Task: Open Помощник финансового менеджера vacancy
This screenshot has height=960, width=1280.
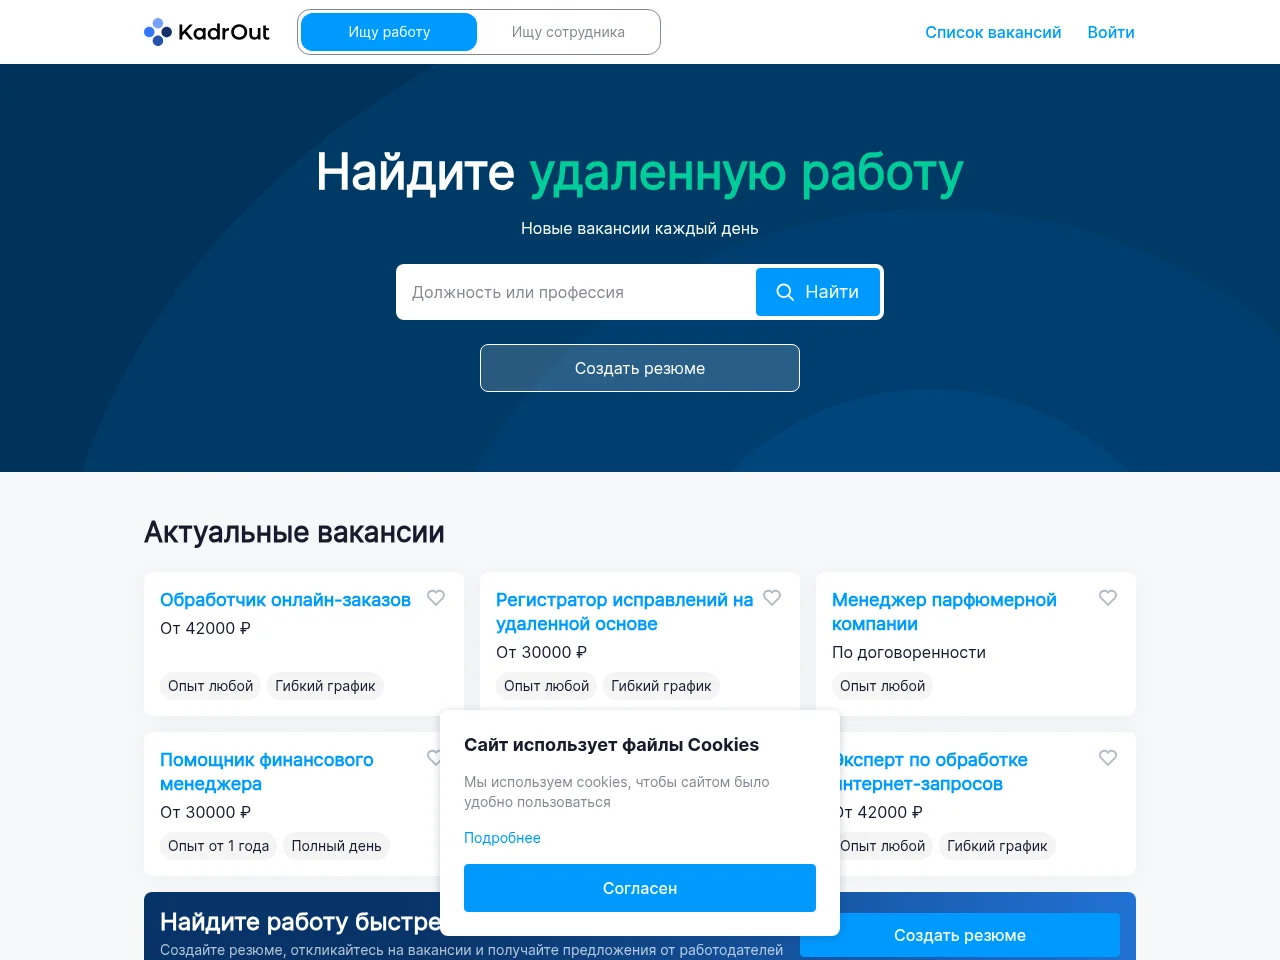Action: (x=267, y=772)
